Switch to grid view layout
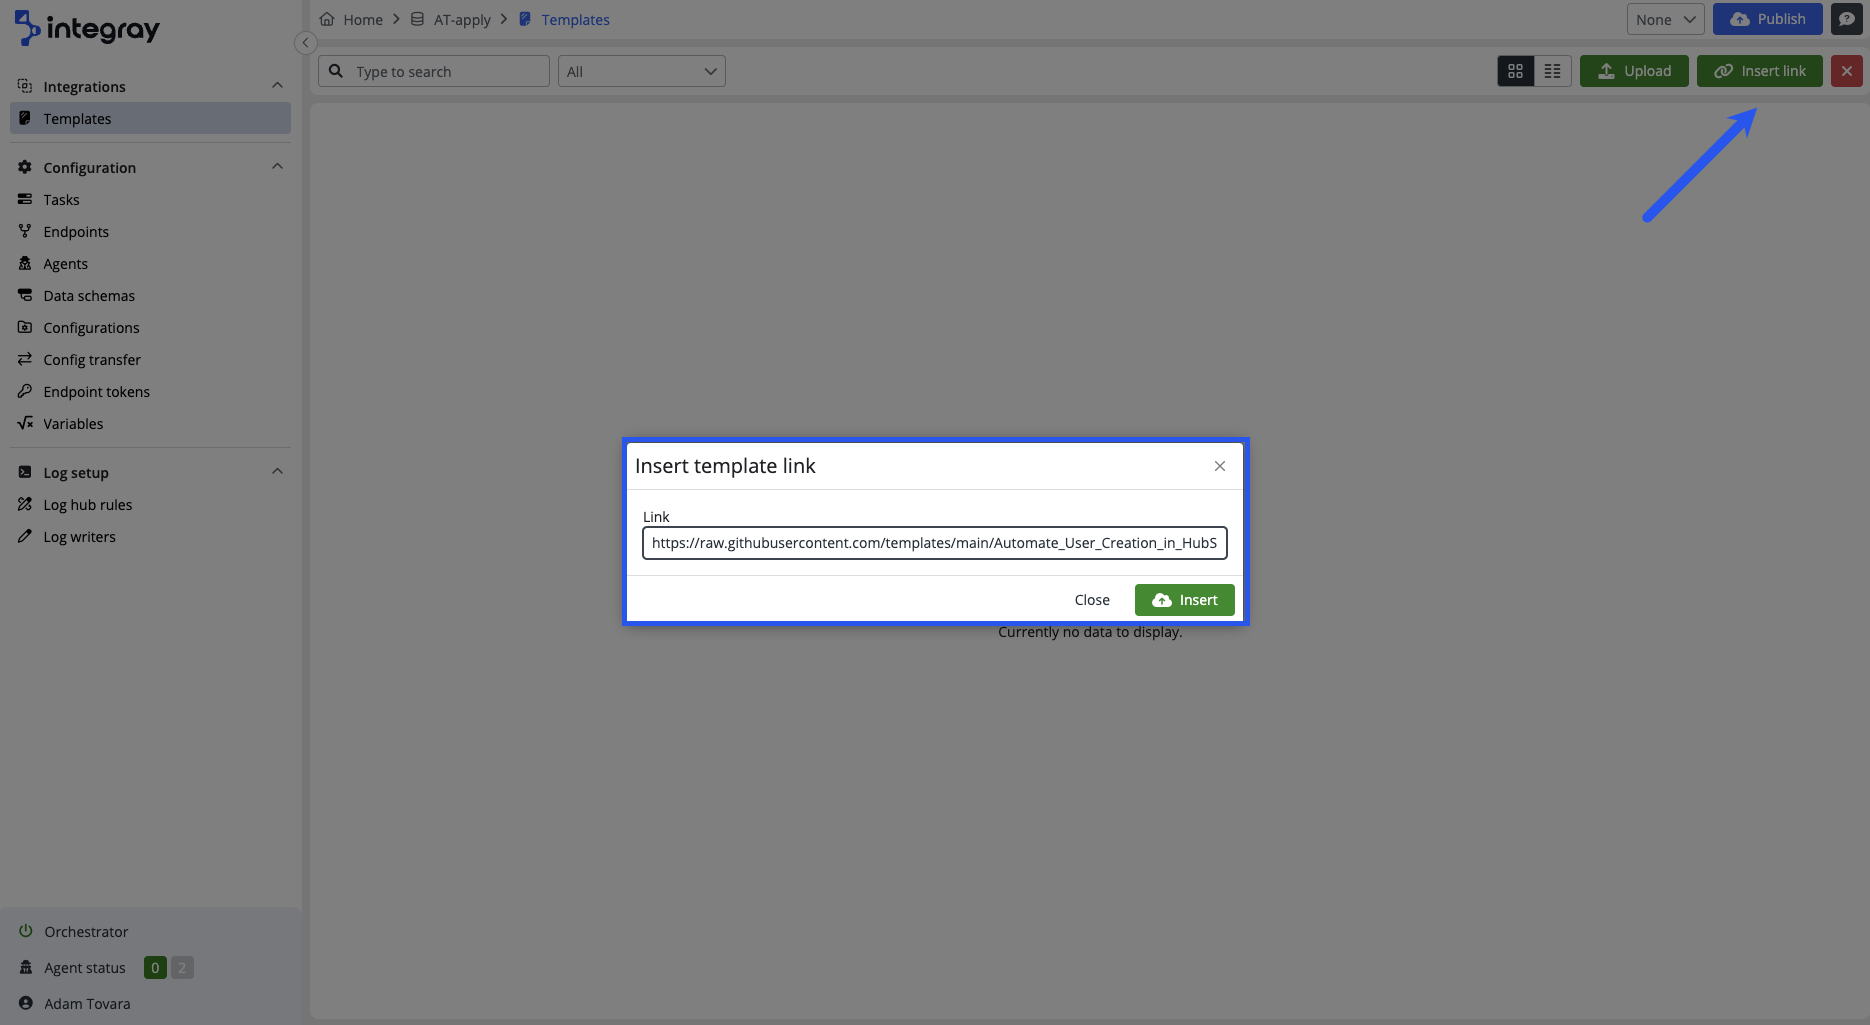 (x=1515, y=71)
